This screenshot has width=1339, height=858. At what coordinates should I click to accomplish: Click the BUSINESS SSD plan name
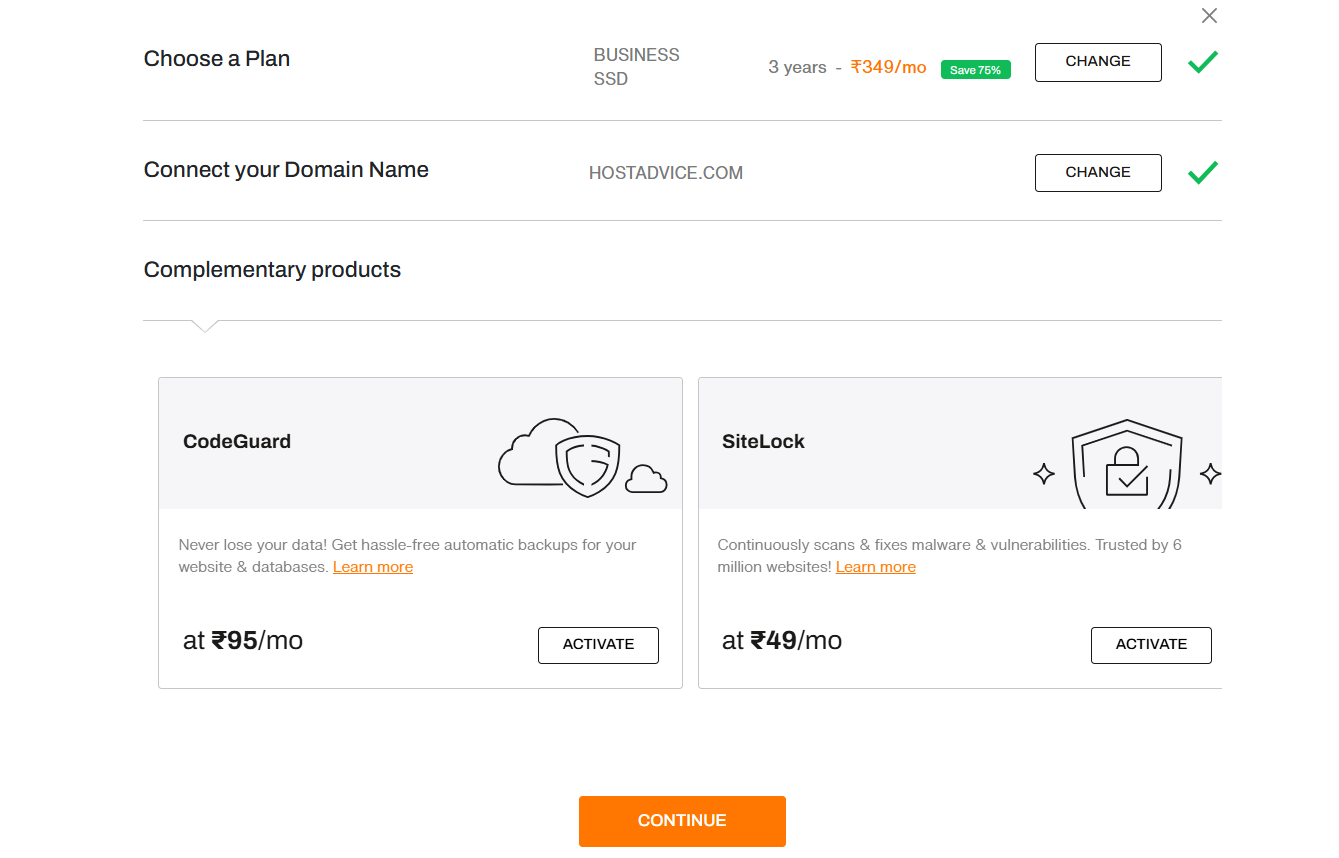pos(636,67)
